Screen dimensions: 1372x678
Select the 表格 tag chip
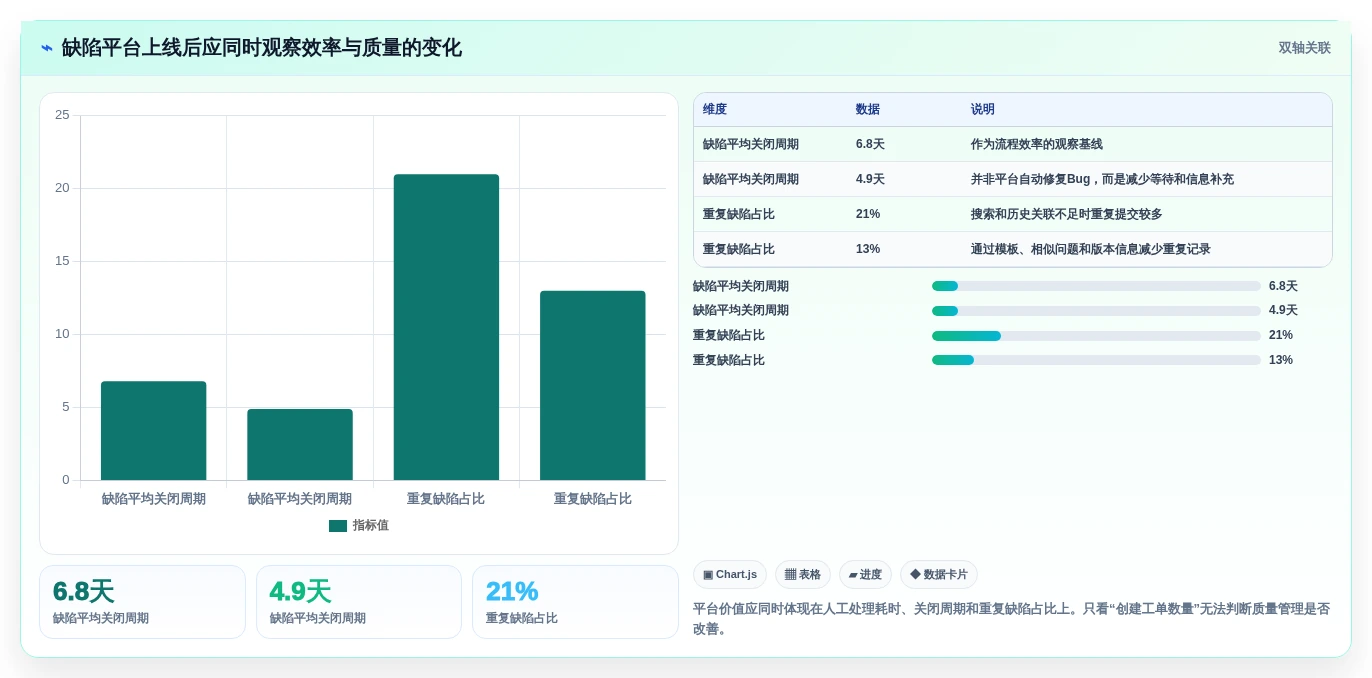[x=803, y=575]
